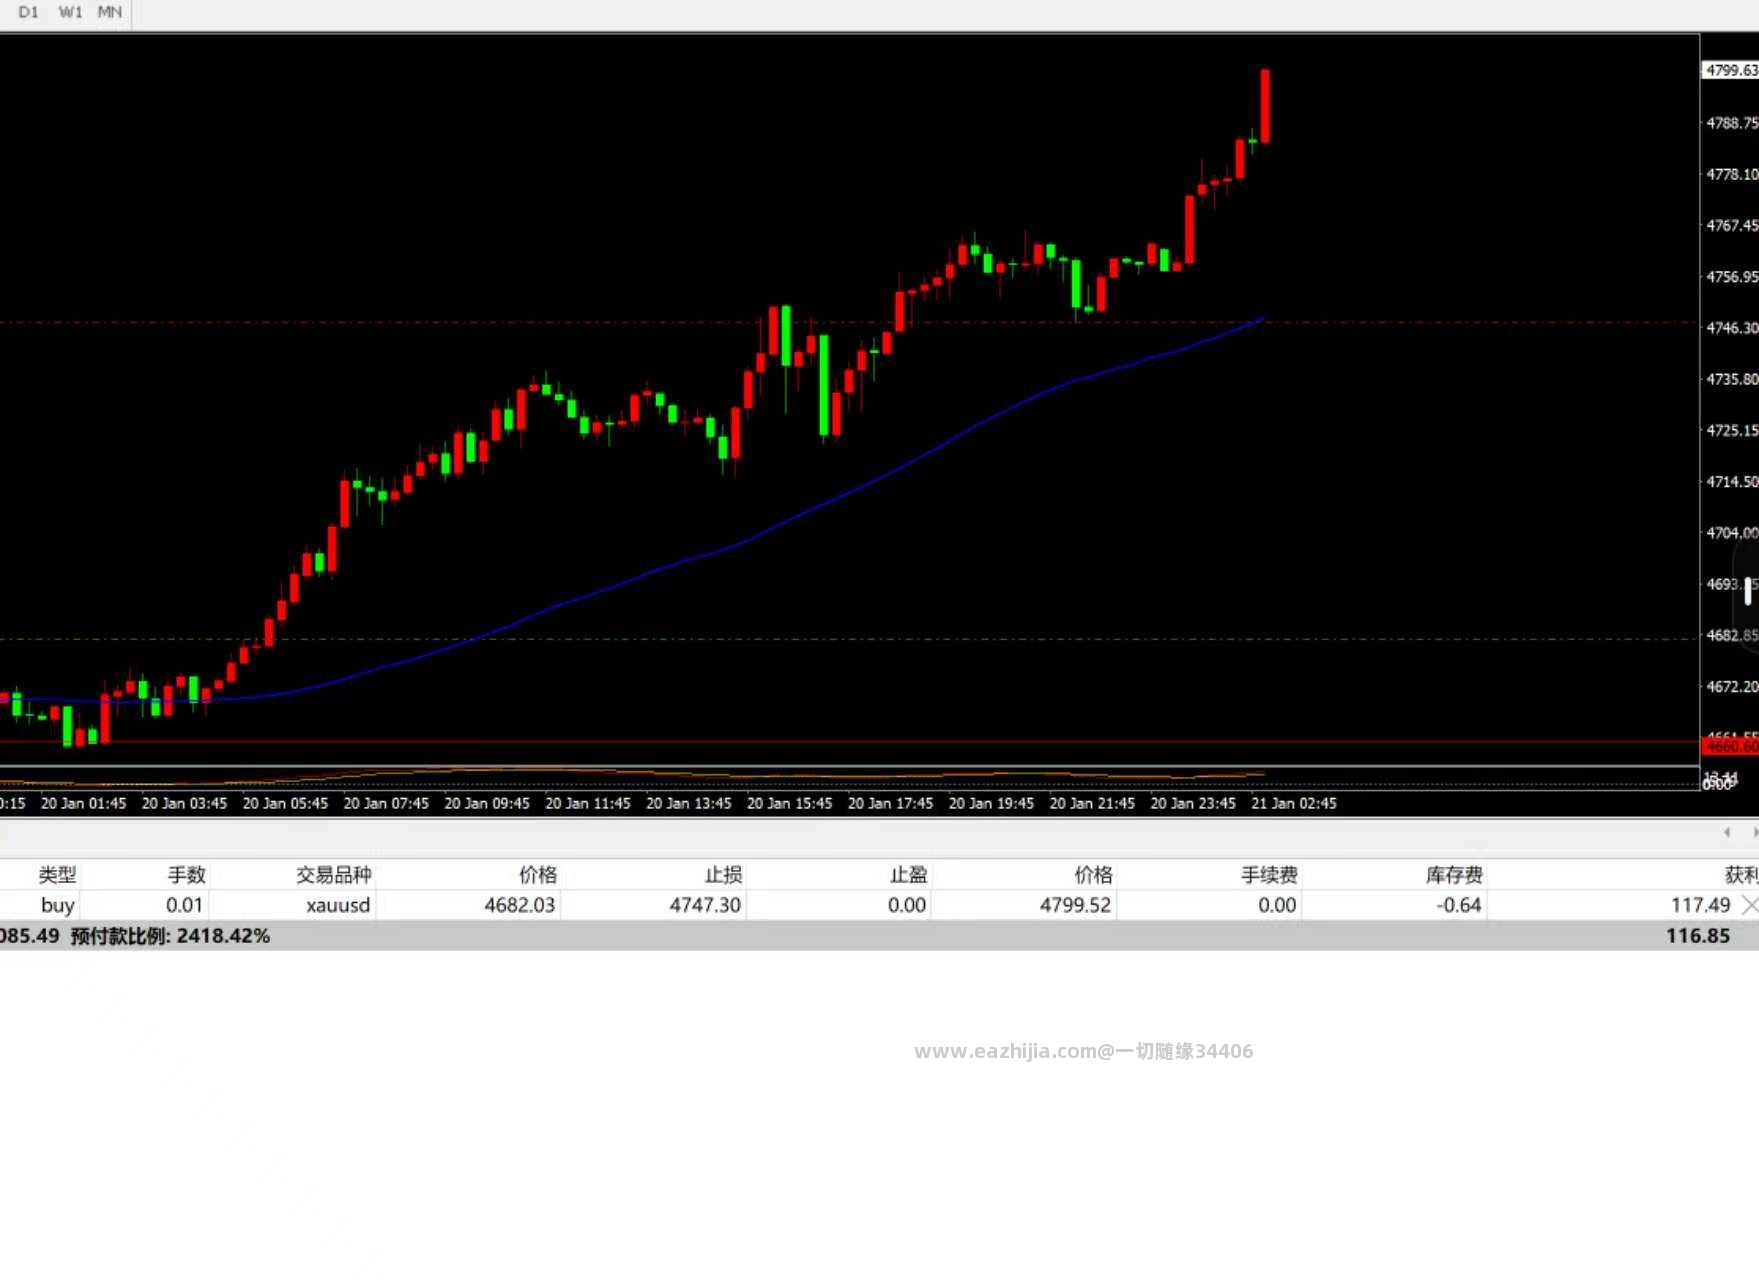Viewport: 1759px width, 1280px height.
Task: Click the 获利 profit column header
Action: tap(1741, 875)
